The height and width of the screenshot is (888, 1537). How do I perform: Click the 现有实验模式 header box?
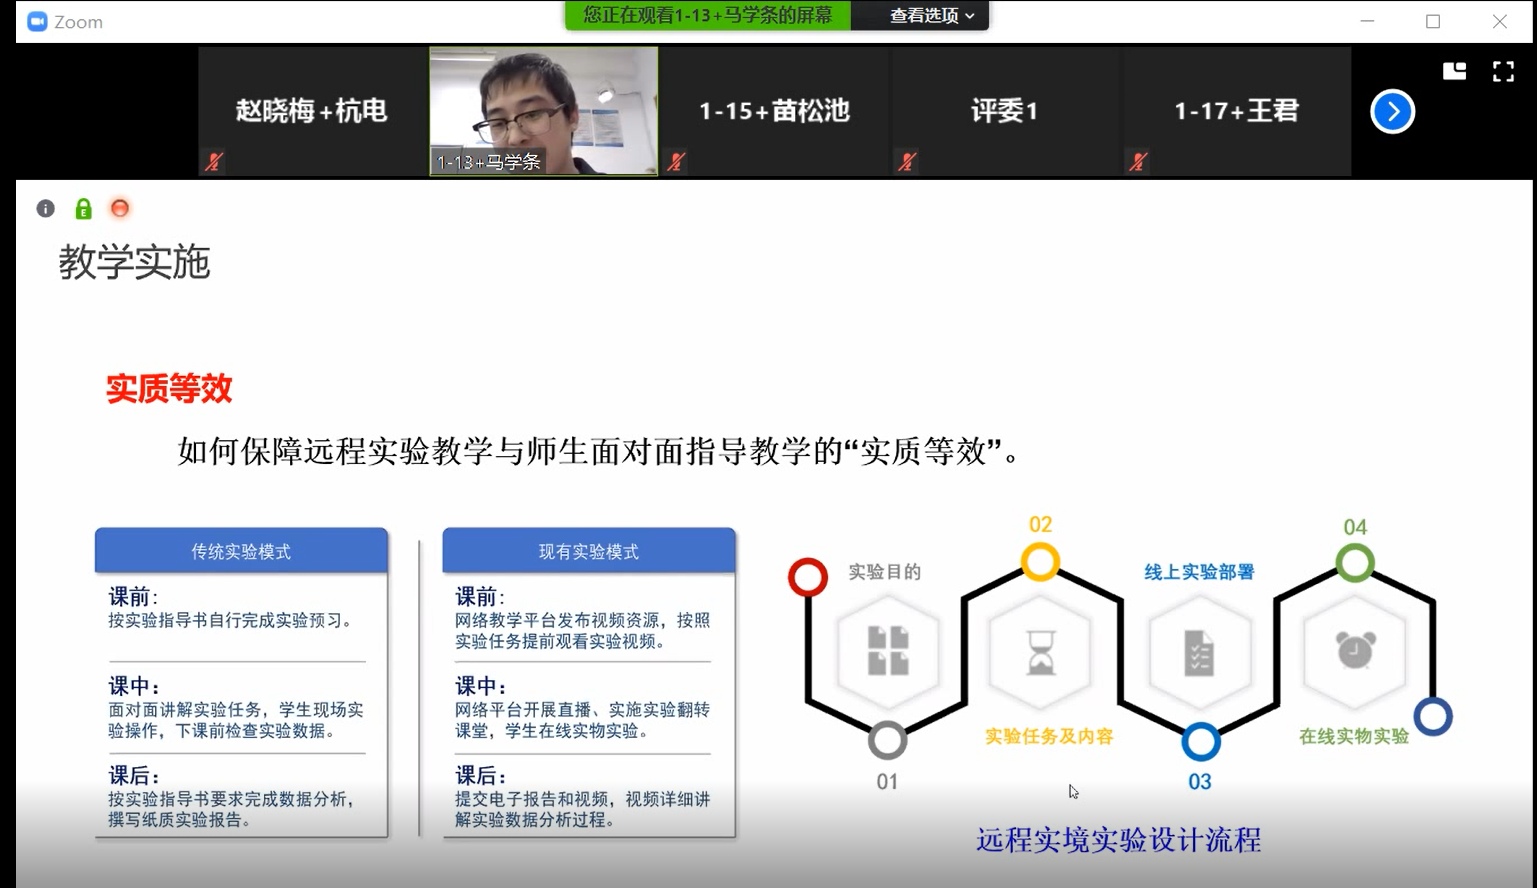(x=589, y=551)
